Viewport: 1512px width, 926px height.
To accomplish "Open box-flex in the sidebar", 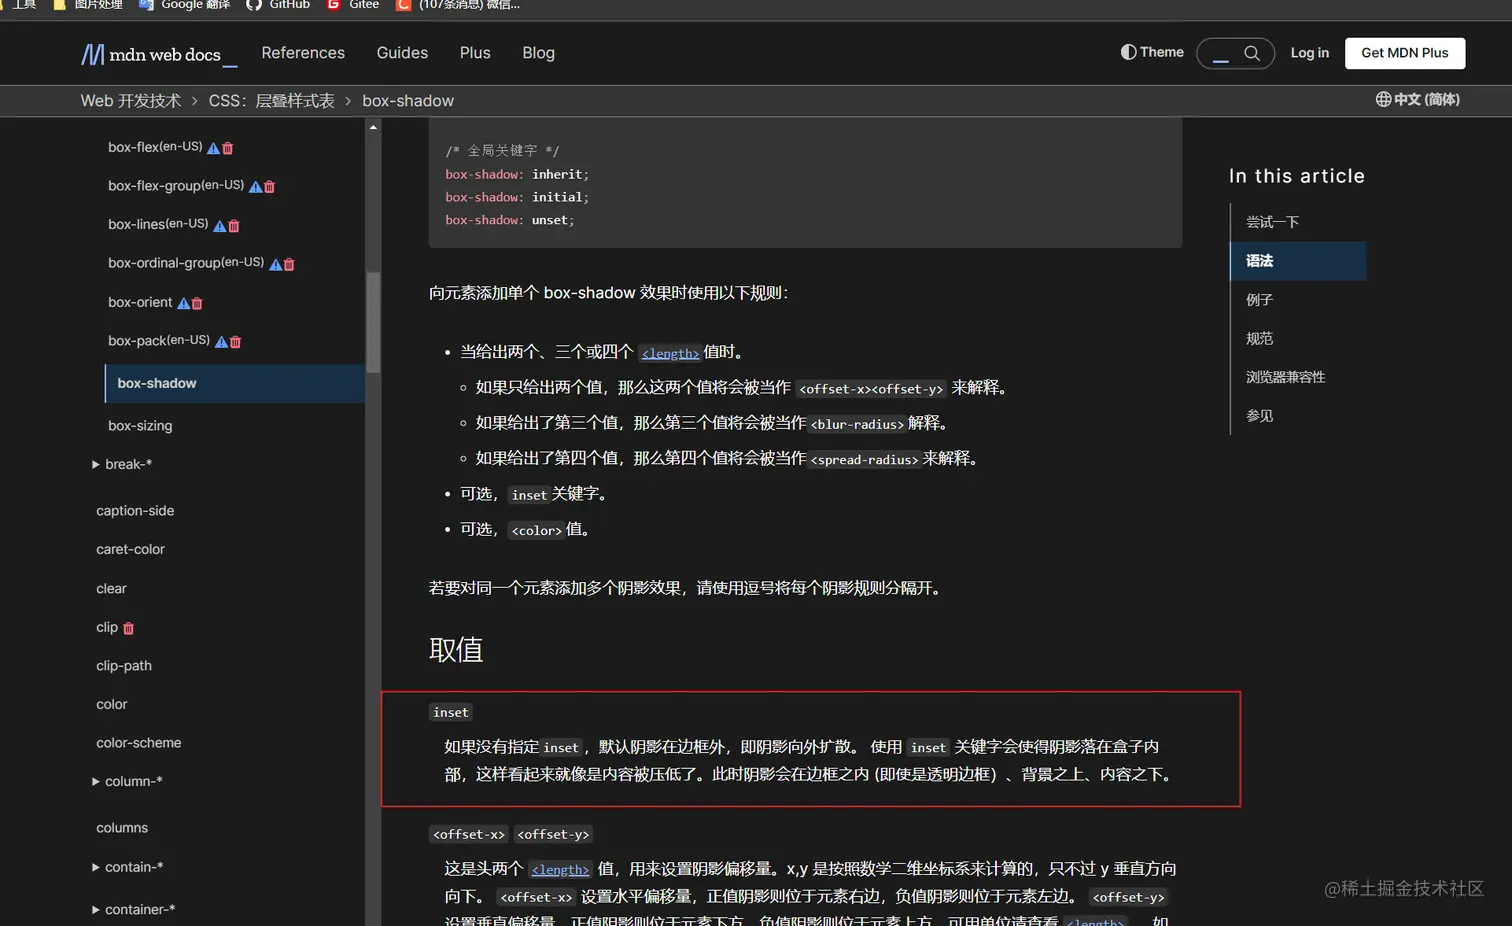I will (x=155, y=147).
